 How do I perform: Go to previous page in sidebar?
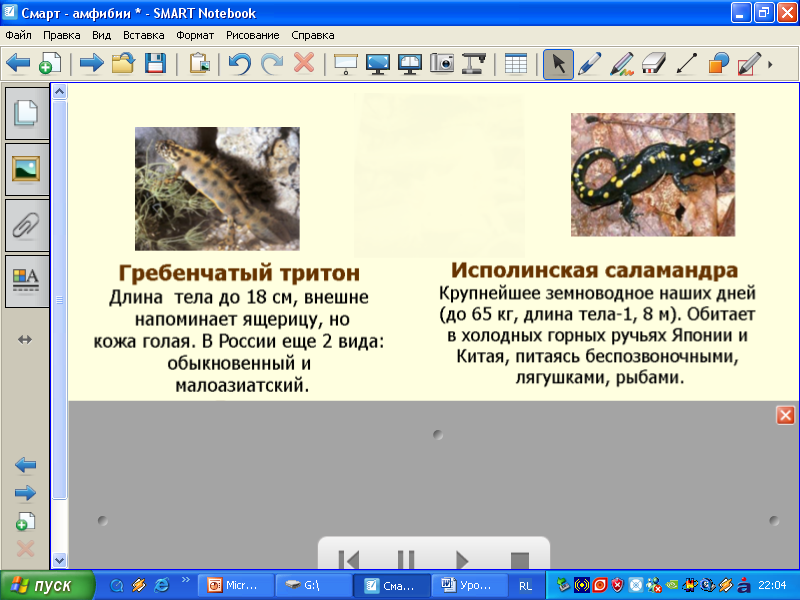pyautogui.click(x=26, y=465)
